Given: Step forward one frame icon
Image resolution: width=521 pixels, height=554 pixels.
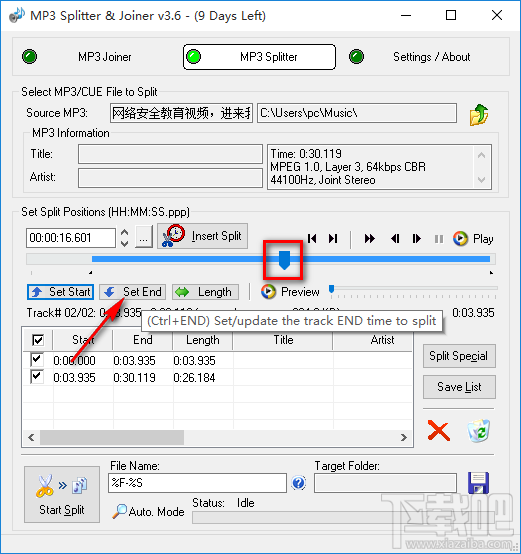Looking at the screenshot, I should [416, 238].
